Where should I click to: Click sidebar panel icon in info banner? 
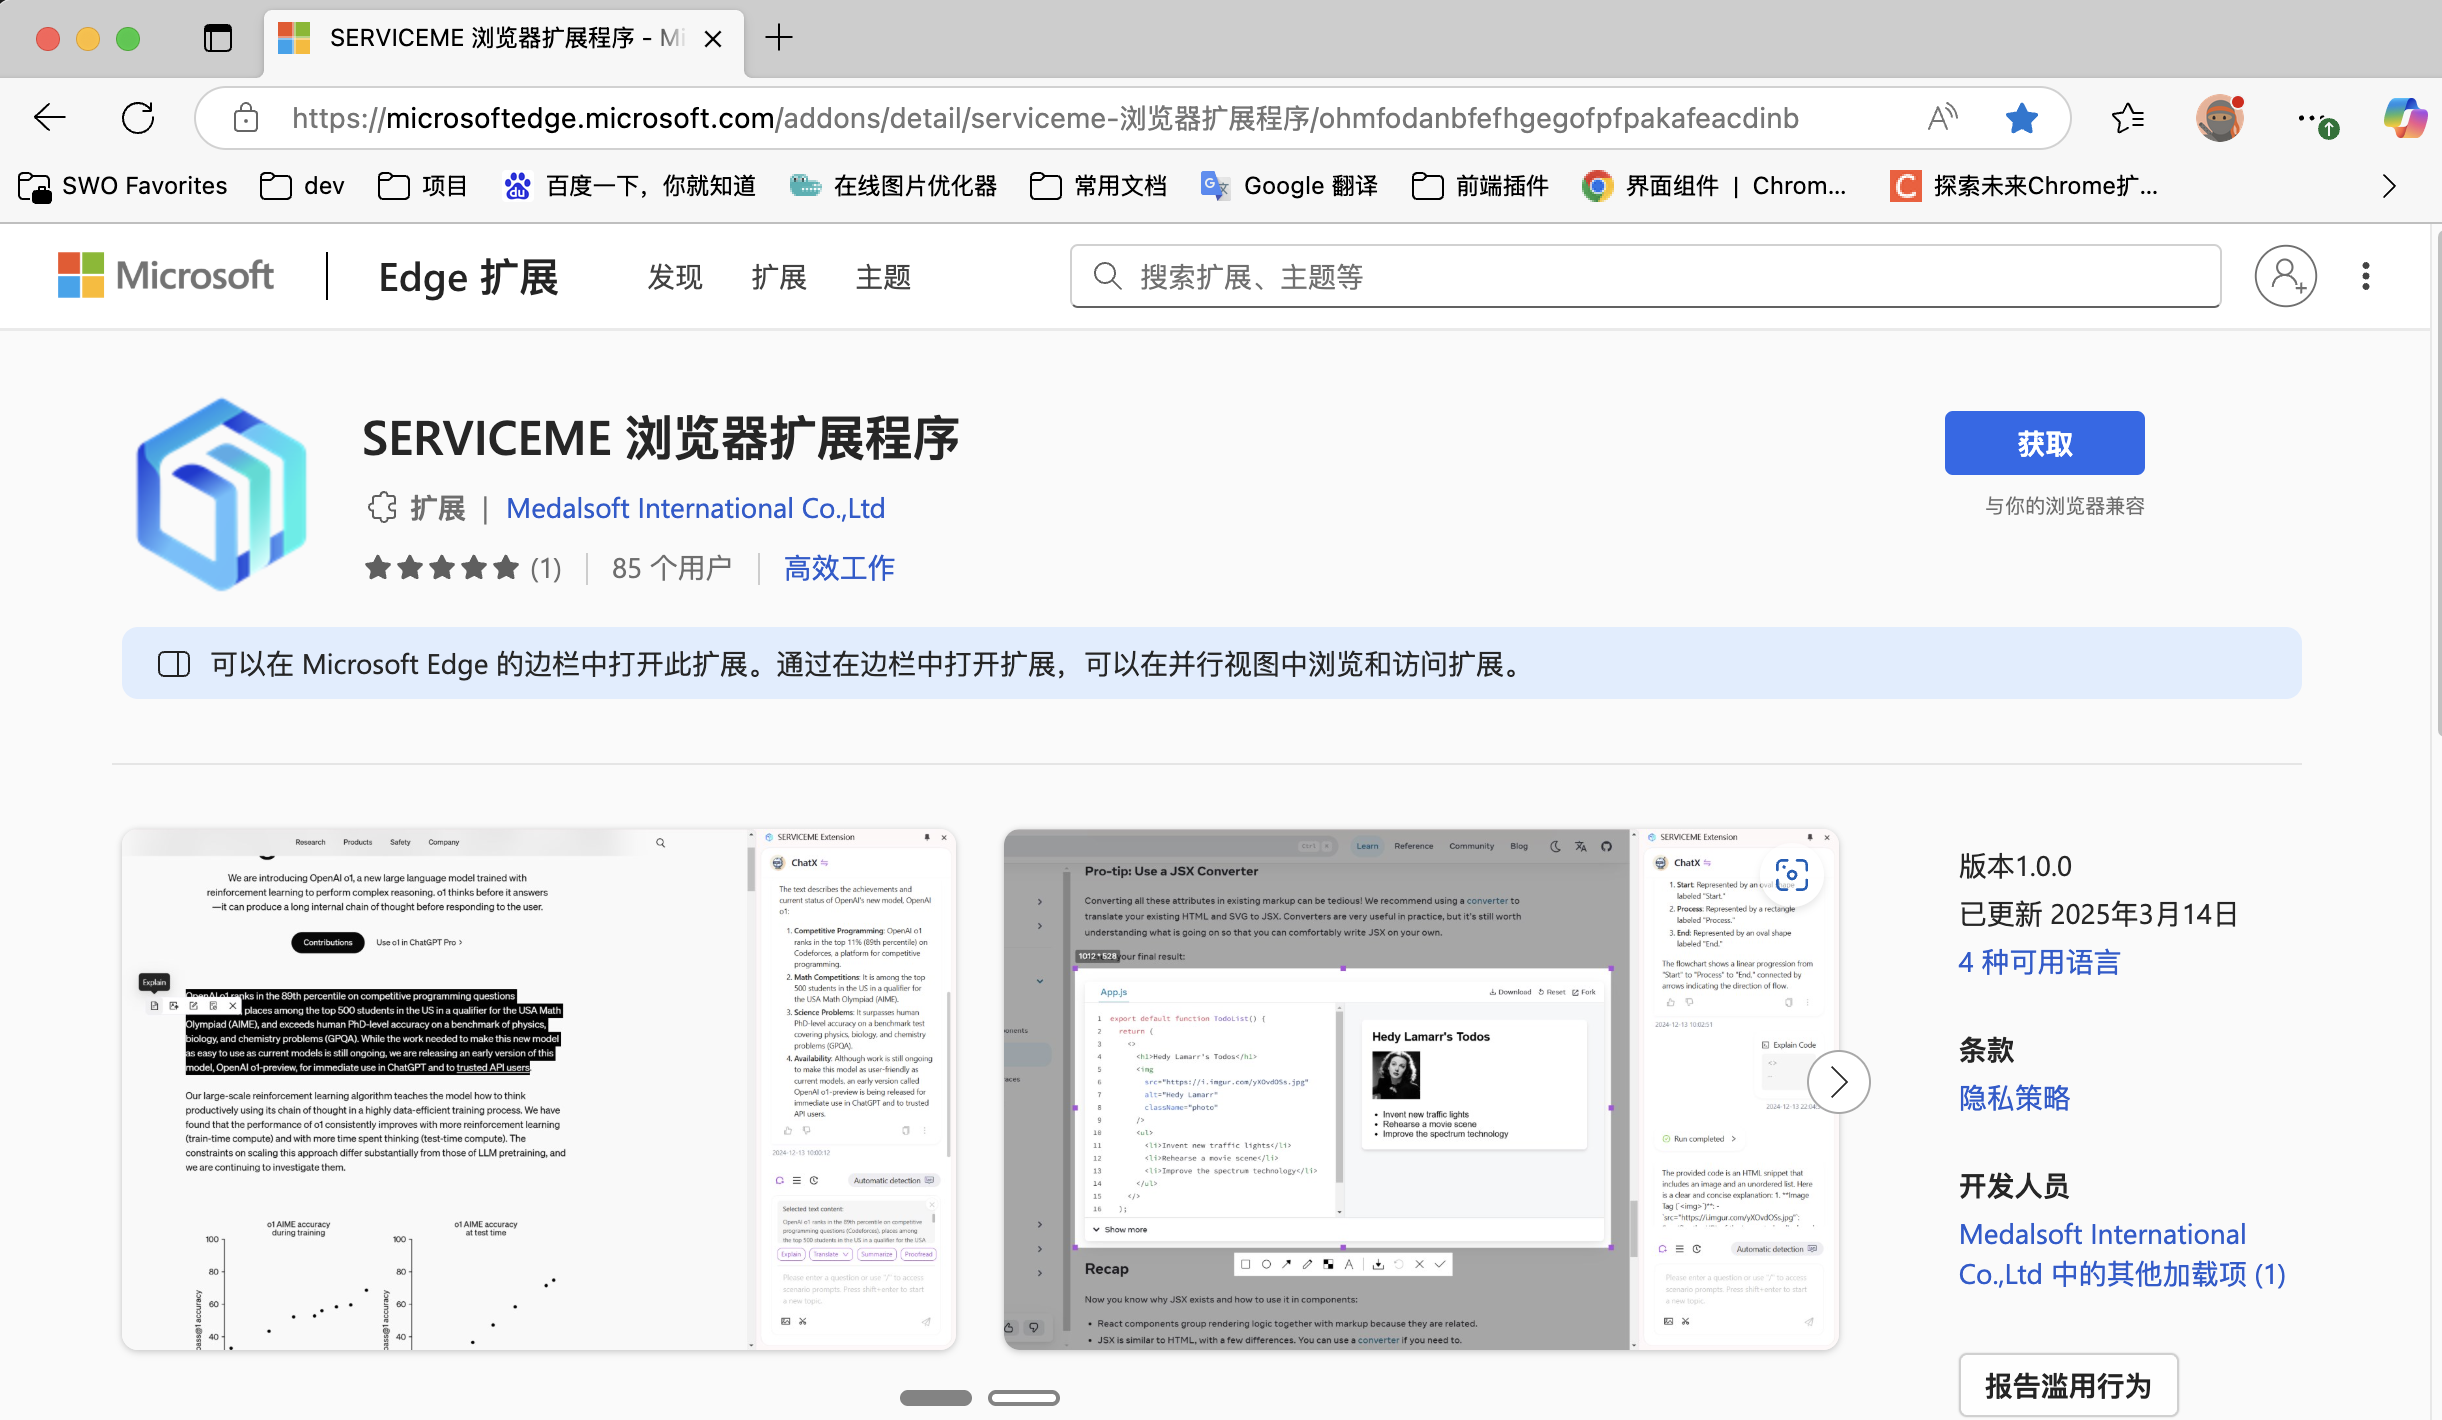coord(174,664)
